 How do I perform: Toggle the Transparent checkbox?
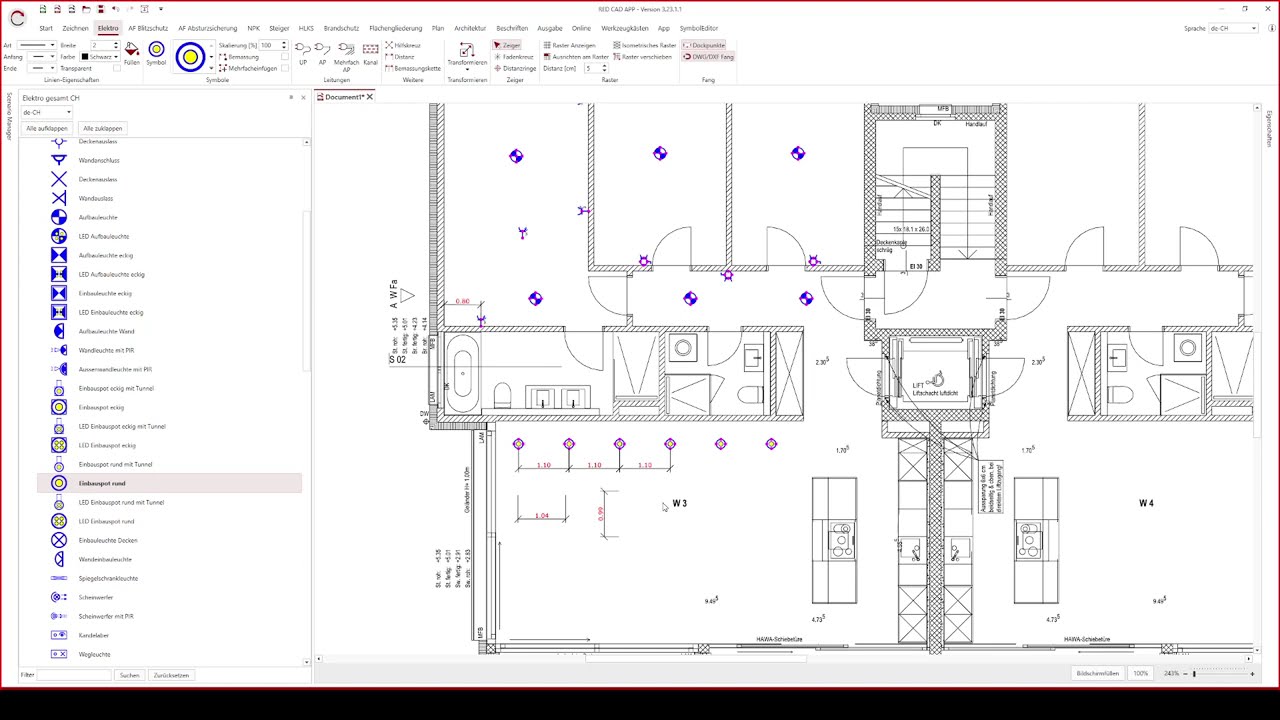point(117,68)
